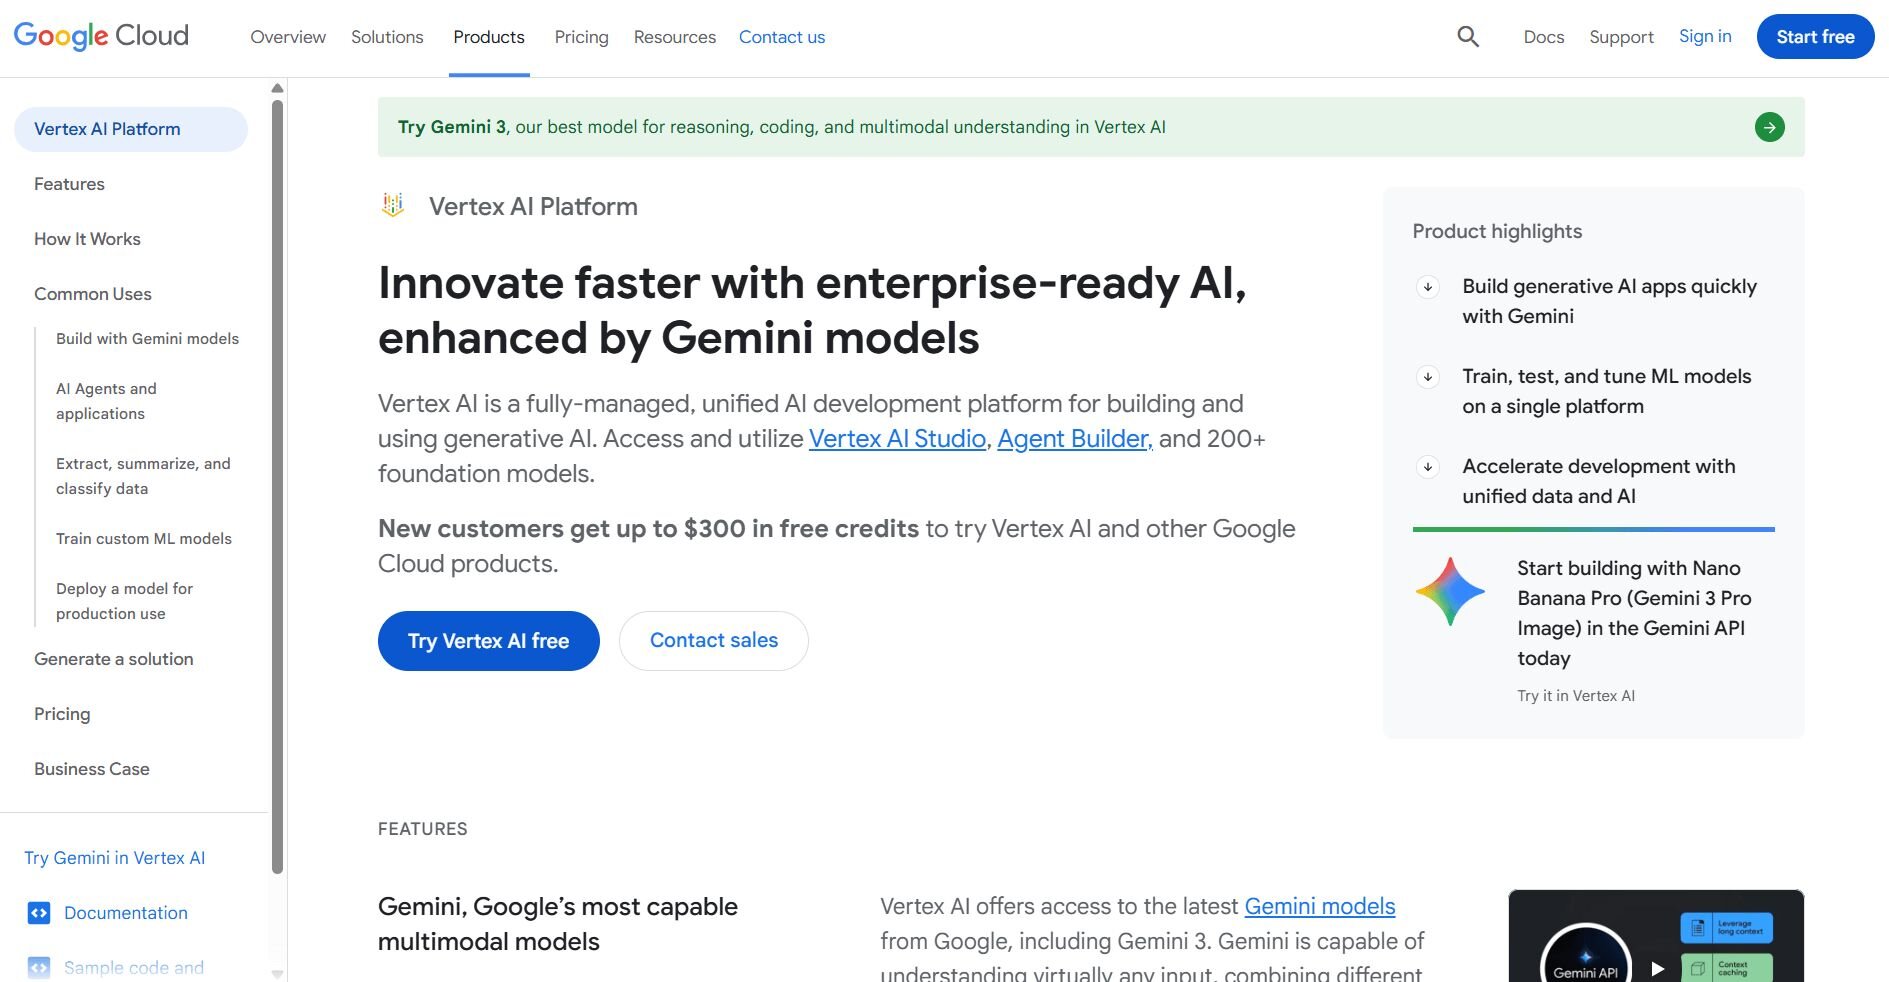
Task: Expand 'Build generative AI apps quickly' highlight
Action: pyautogui.click(x=1428, y=287)
